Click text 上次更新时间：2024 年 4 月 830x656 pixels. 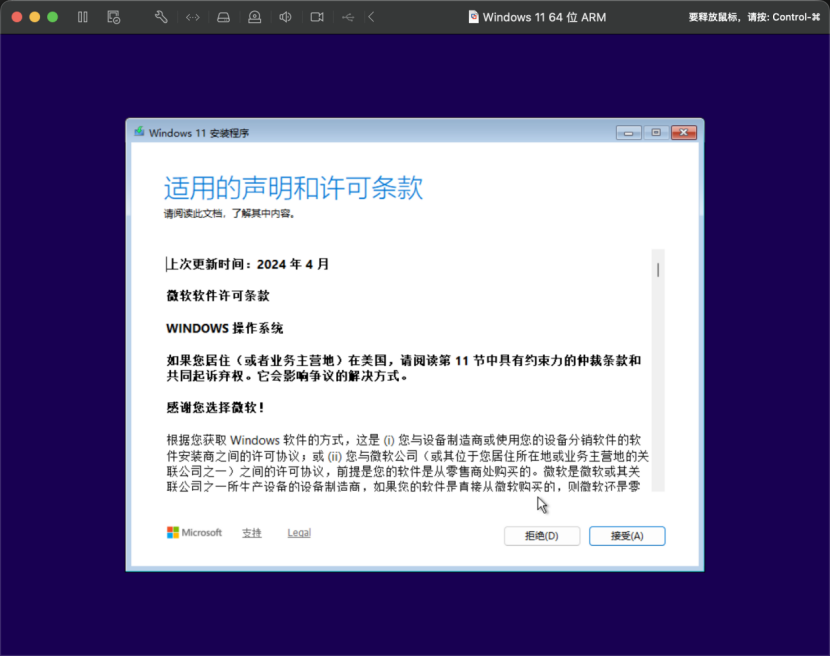coord(248,264)
